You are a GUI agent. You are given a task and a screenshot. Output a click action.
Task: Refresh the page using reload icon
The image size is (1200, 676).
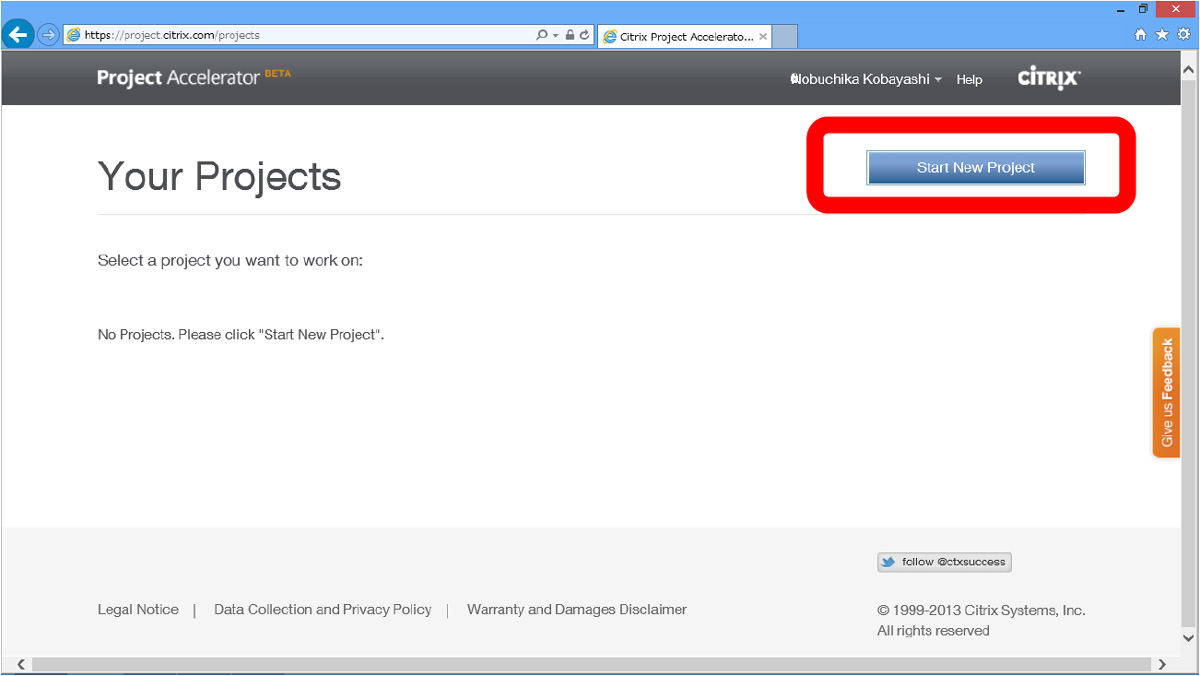pyautogui.click(x=585, y=35)
